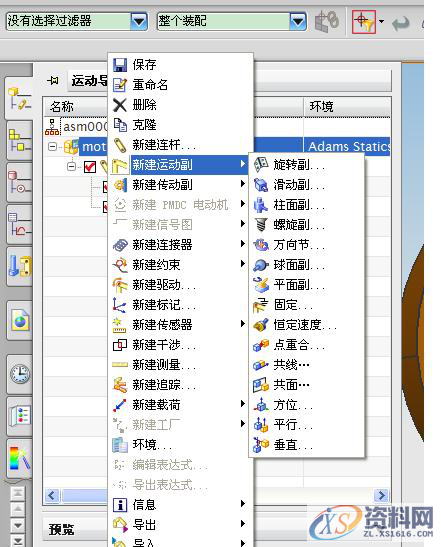Click the New Trace (新建追踪) icon
The height and width of the screenshot is (547, 441).
120,385
